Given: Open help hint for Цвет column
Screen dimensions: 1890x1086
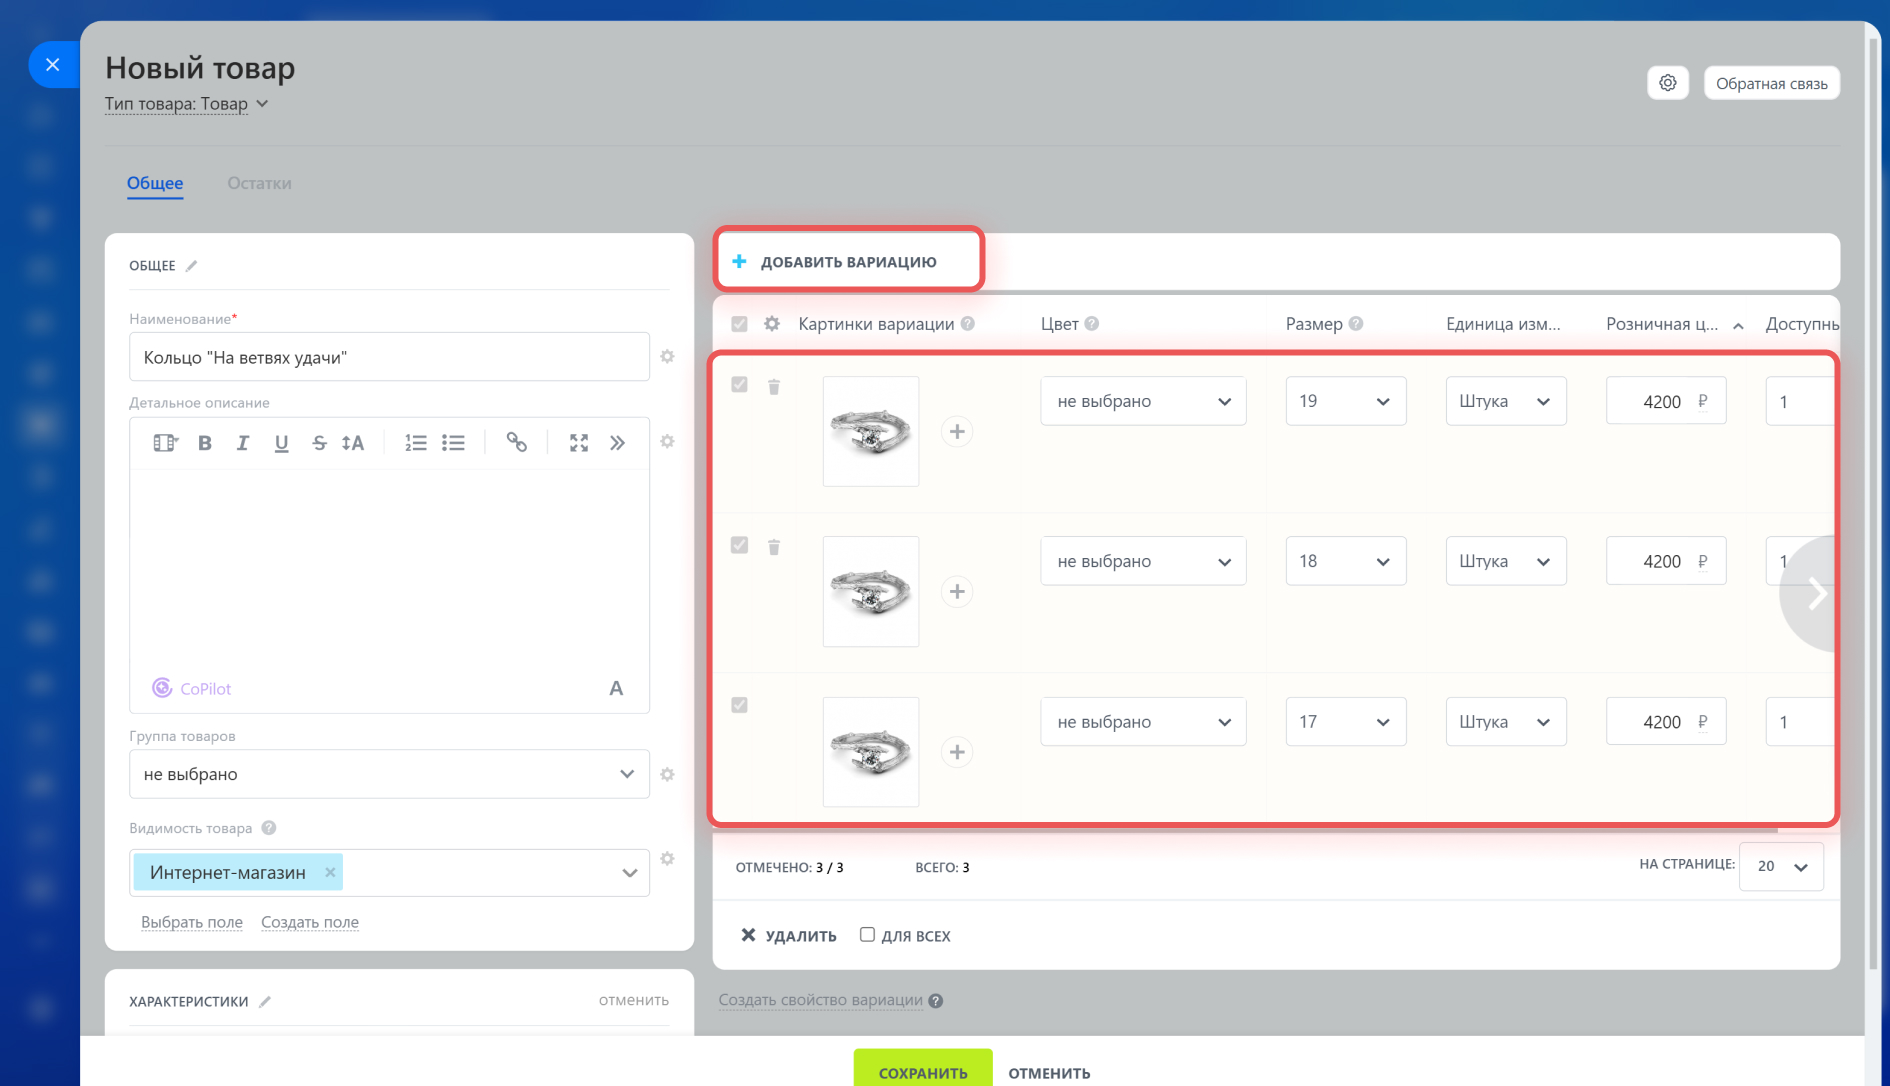Looking at the screenshot, I should pyautogui.click(x=1092, y=324).
